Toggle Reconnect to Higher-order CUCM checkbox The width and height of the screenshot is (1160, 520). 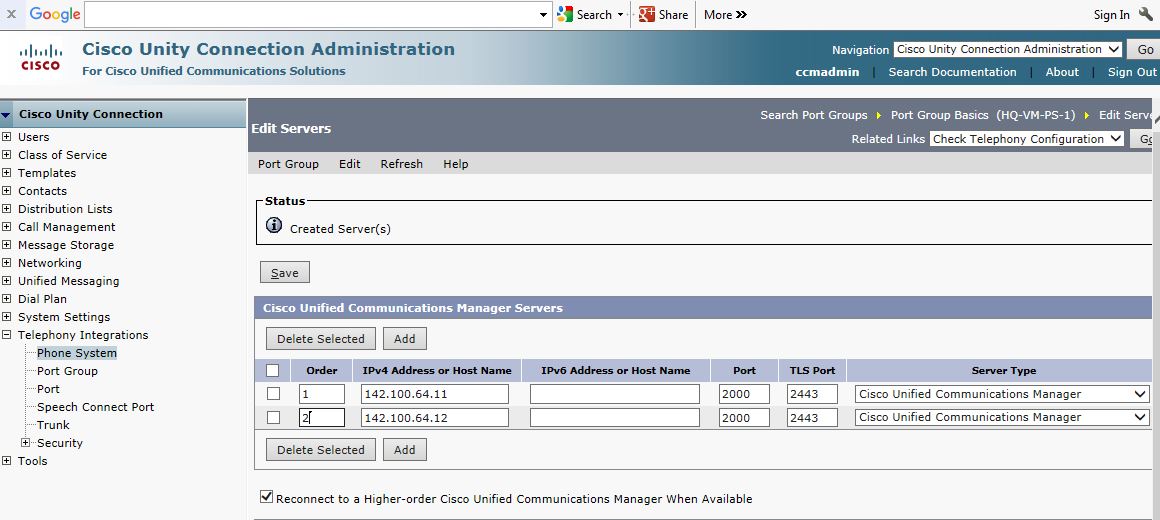pos(266,496)
